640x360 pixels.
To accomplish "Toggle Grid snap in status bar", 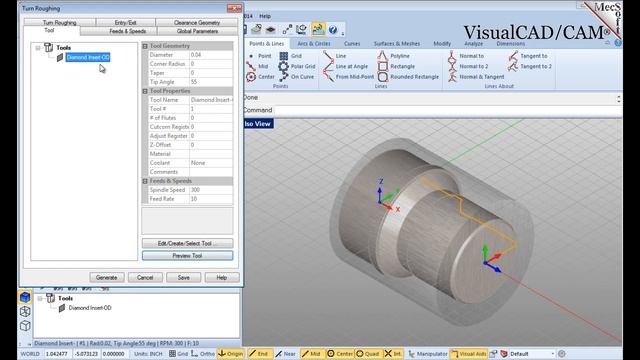I will point(178,354).
